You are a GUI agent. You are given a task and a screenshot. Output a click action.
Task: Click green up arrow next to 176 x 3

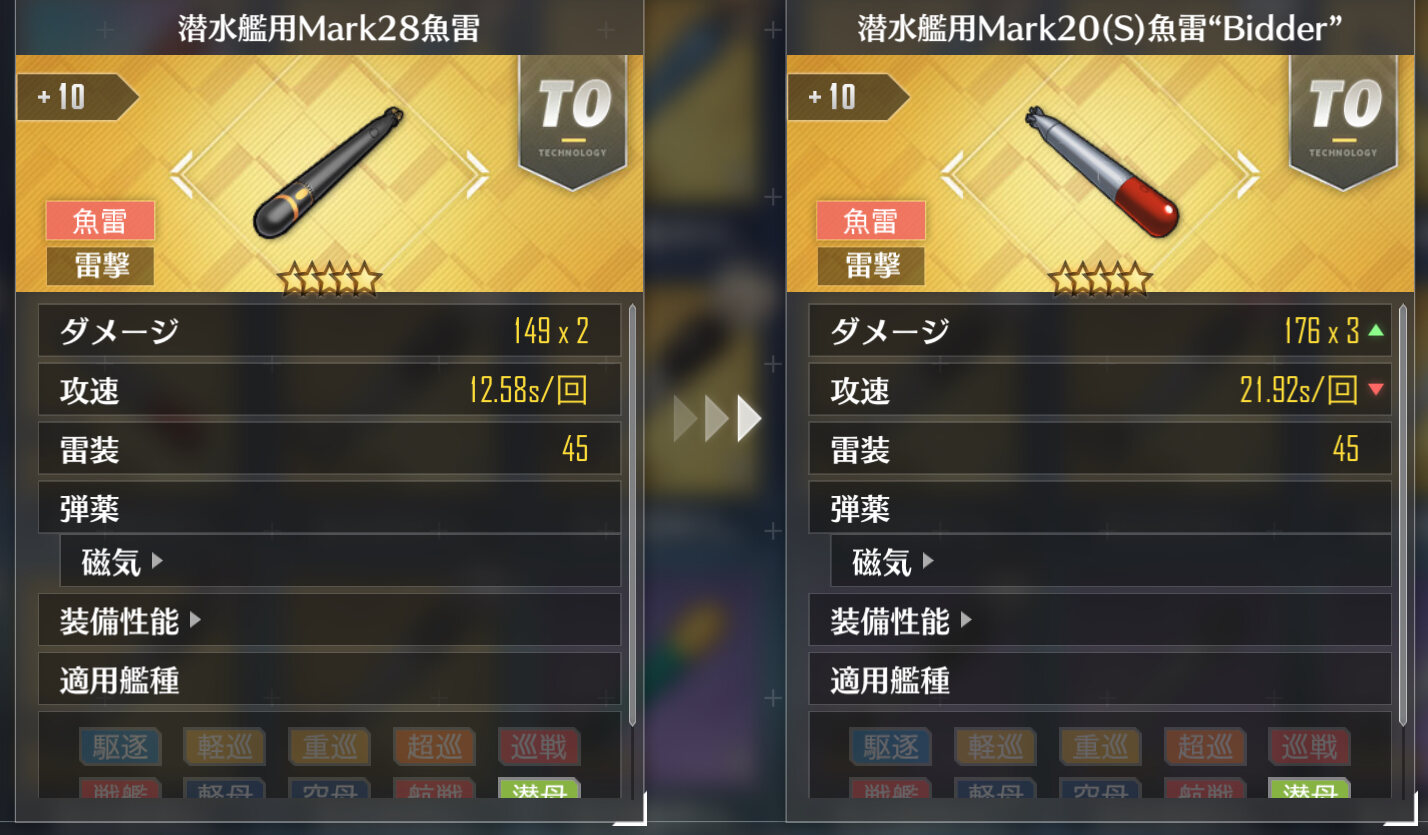click(1376, 331)
